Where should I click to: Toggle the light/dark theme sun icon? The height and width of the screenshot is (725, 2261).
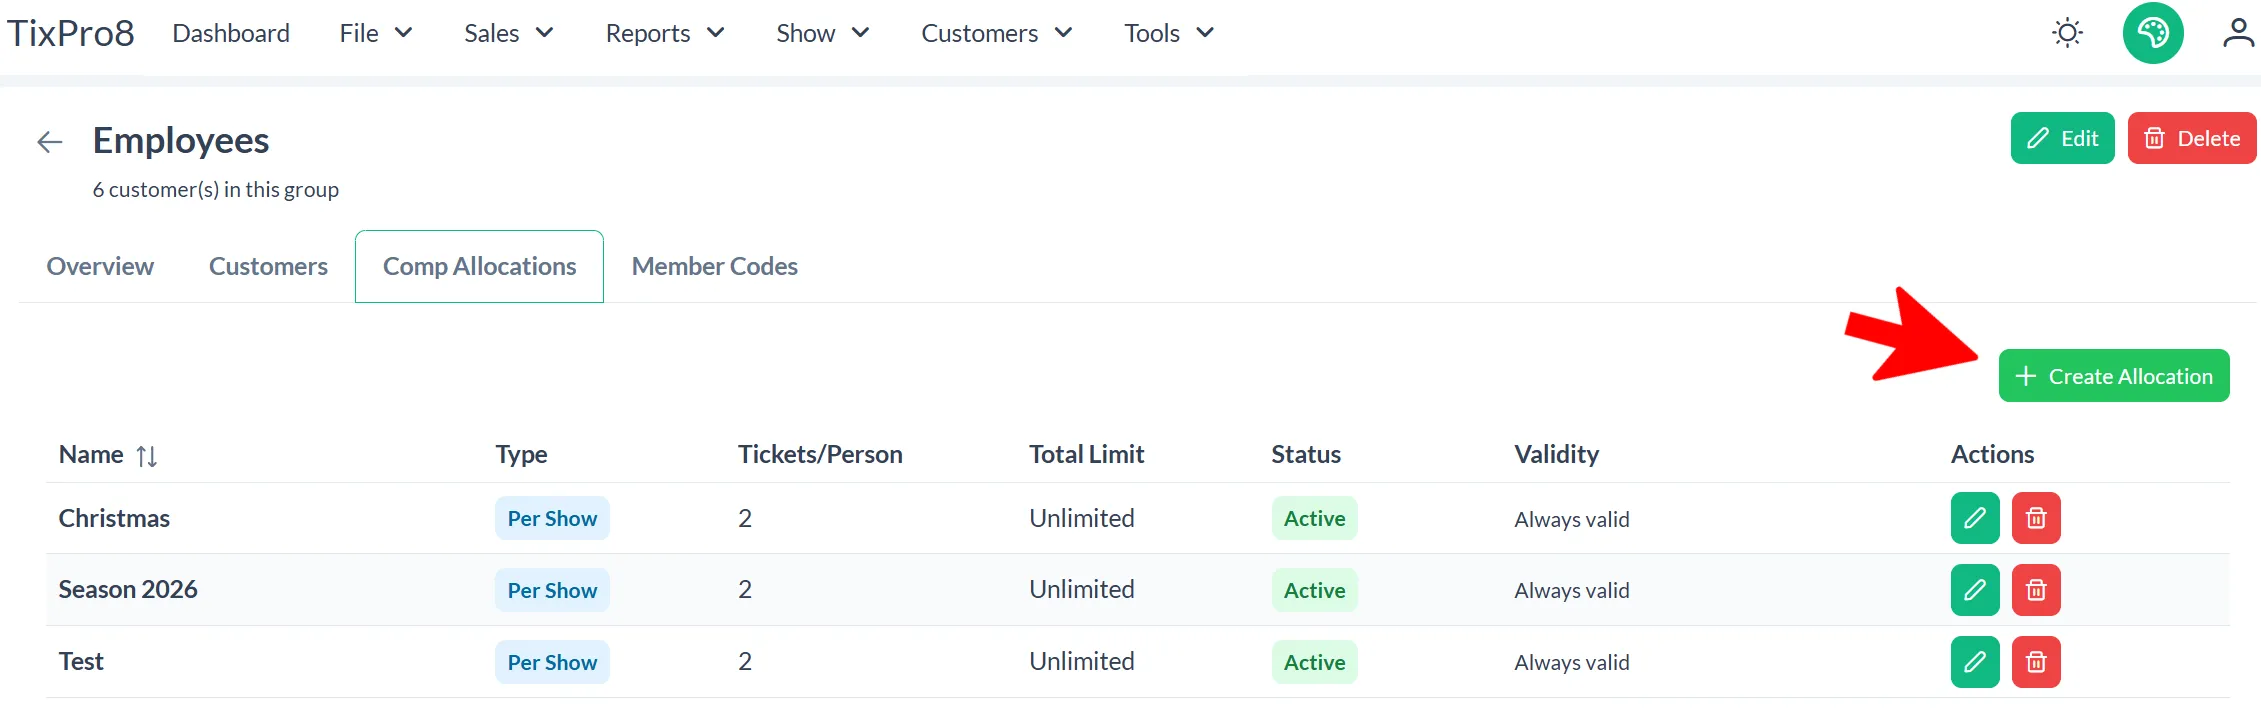click(2067, 33)
